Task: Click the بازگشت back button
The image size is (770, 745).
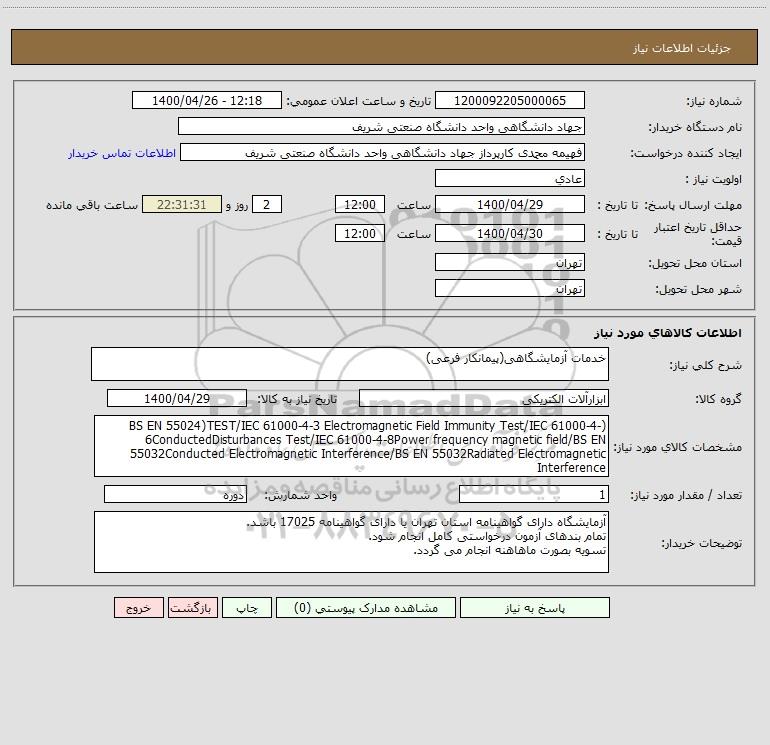Action: [192, 607]
